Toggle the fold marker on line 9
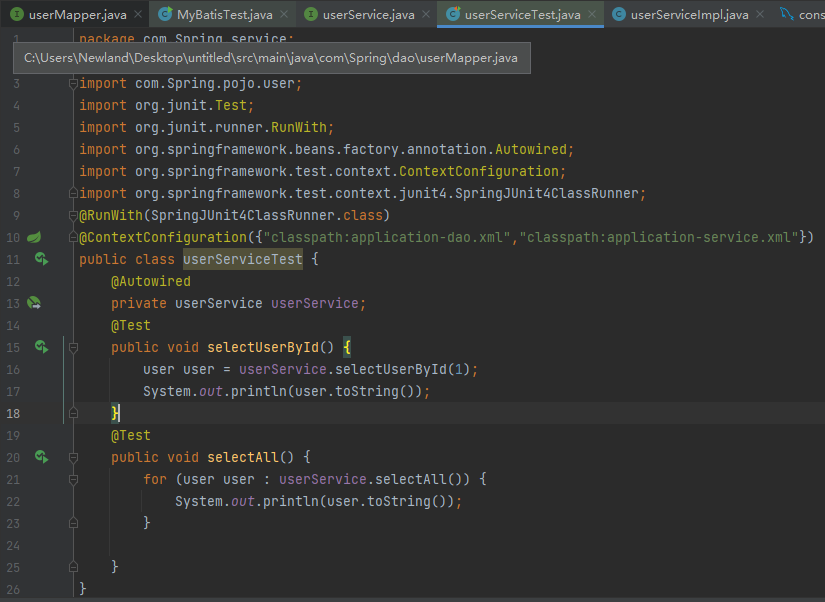The image size is (825, 602). [x=74, y=215]
